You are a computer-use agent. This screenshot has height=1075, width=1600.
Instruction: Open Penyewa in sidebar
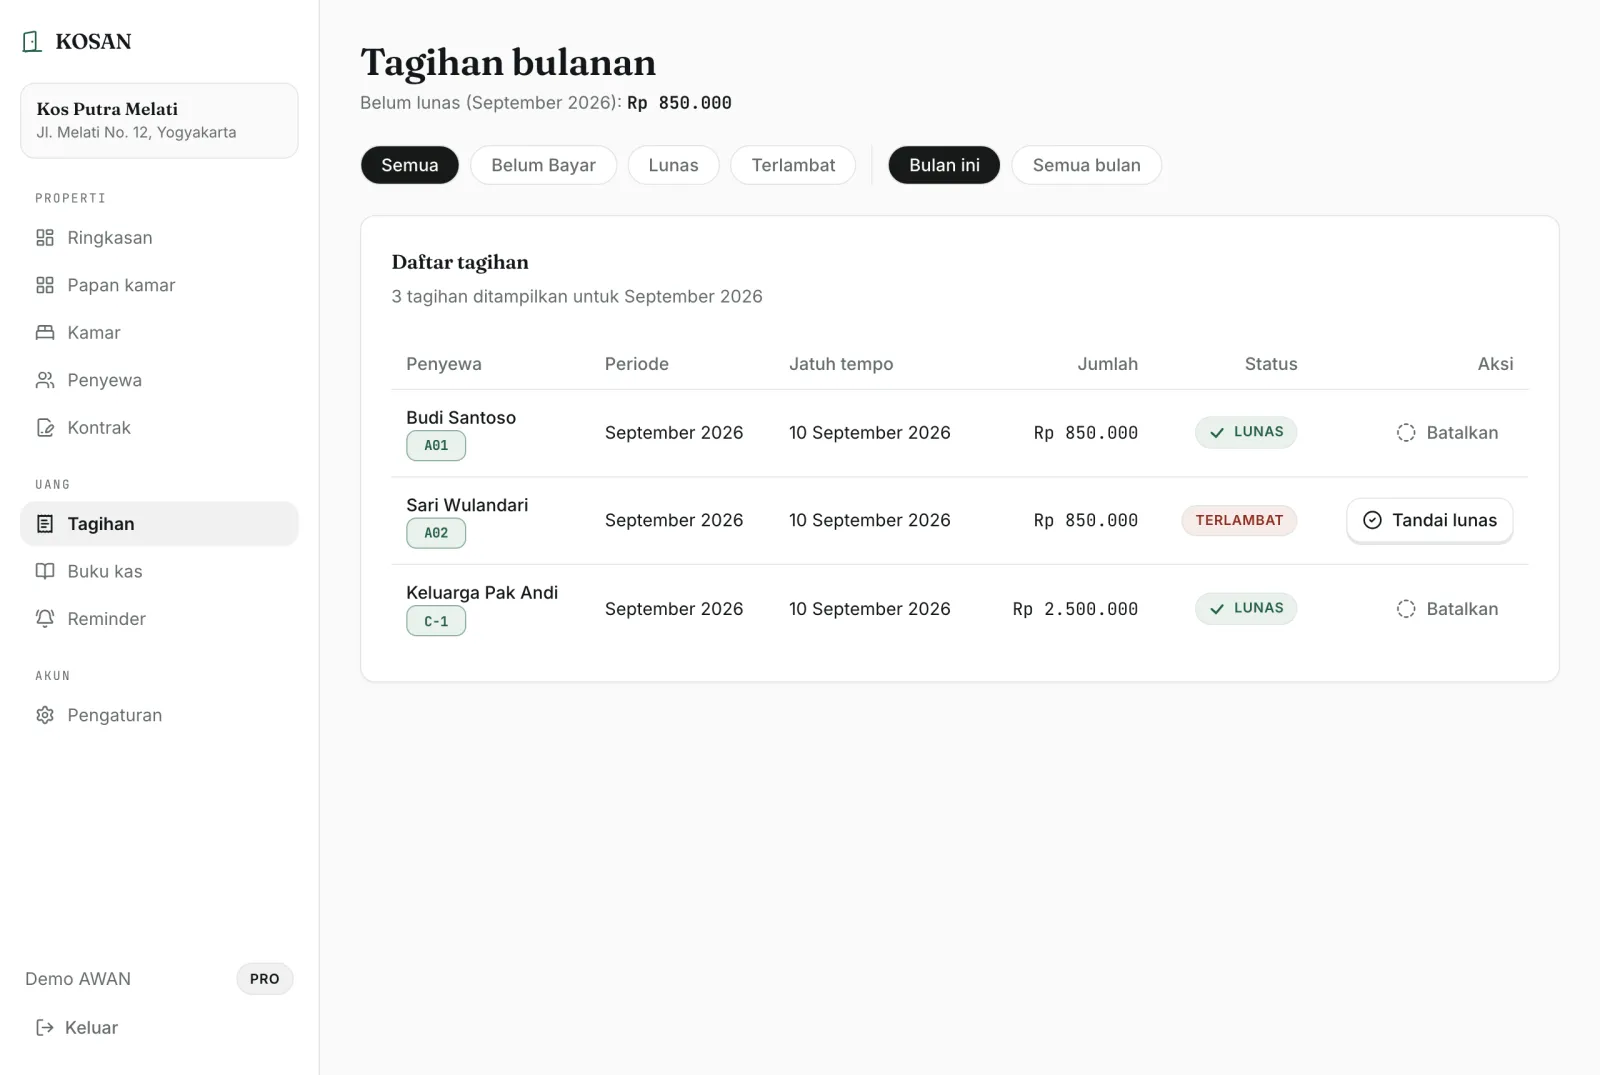(x=159, y=380)
